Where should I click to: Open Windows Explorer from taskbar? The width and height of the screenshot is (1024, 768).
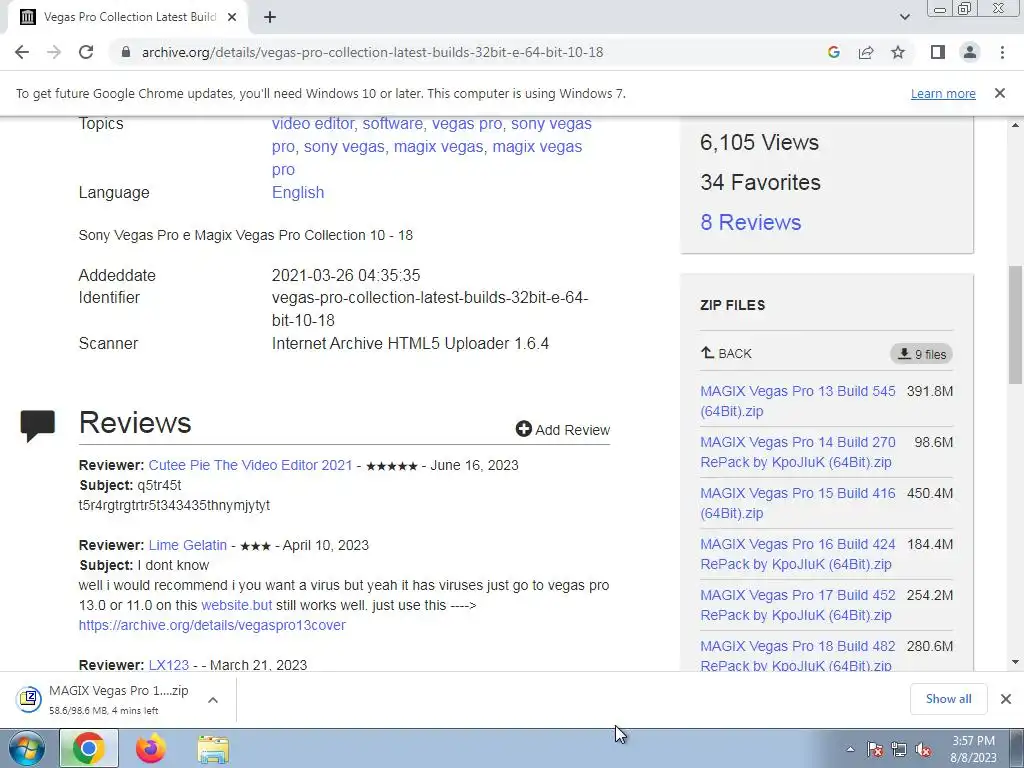213,749
